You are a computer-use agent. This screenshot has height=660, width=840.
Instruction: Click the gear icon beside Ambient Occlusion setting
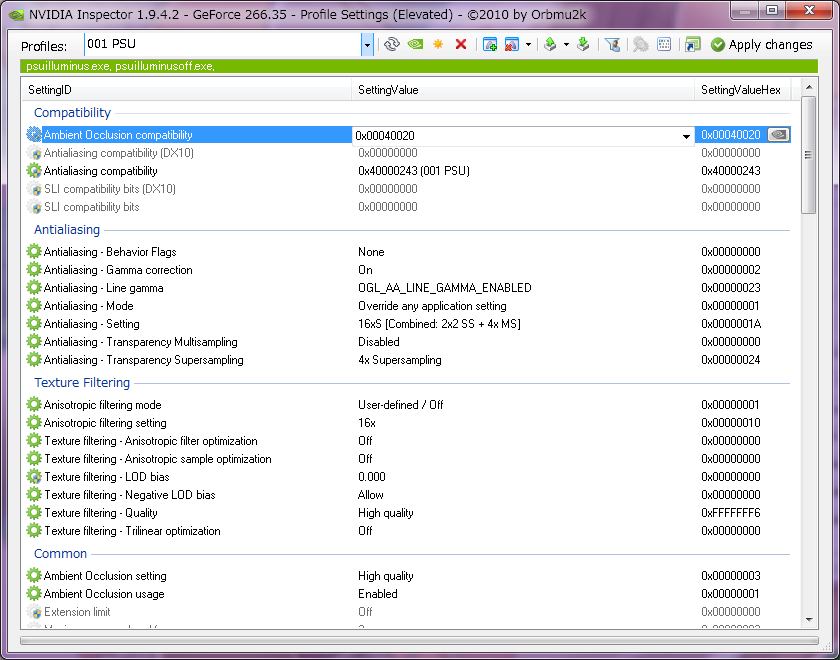coord(34,576)
